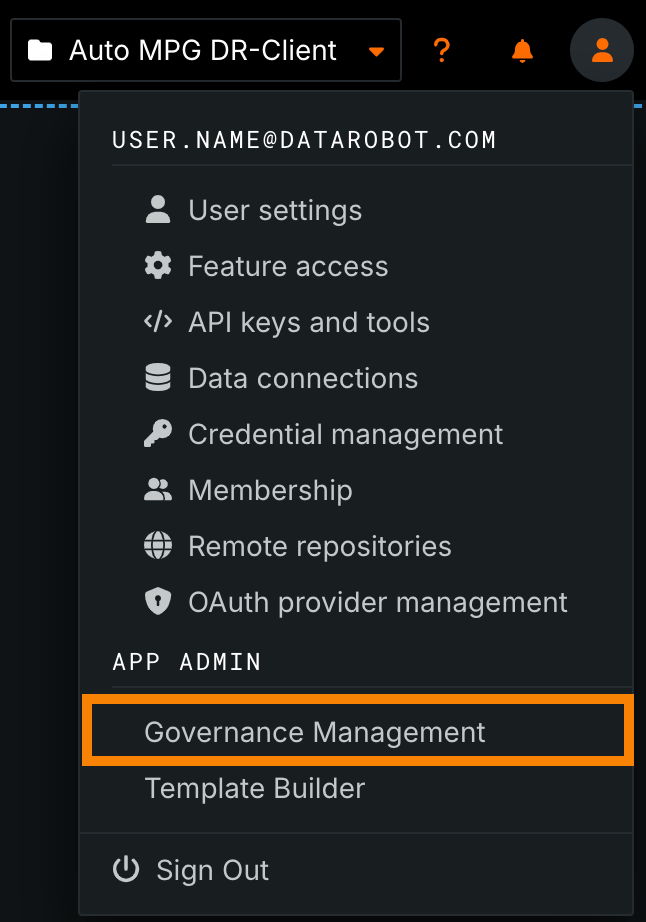
Task: Open the notifications bell icon
Action: click(522, 50)
